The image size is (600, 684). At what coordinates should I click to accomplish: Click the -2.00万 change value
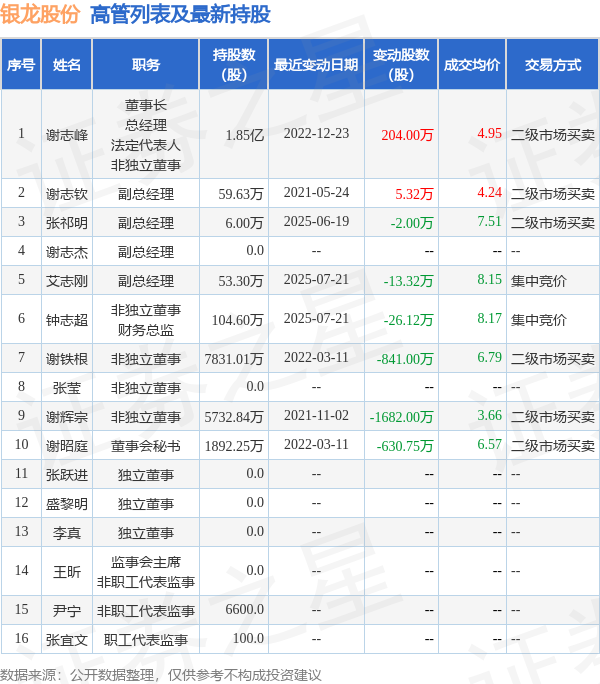click(412, 223)
